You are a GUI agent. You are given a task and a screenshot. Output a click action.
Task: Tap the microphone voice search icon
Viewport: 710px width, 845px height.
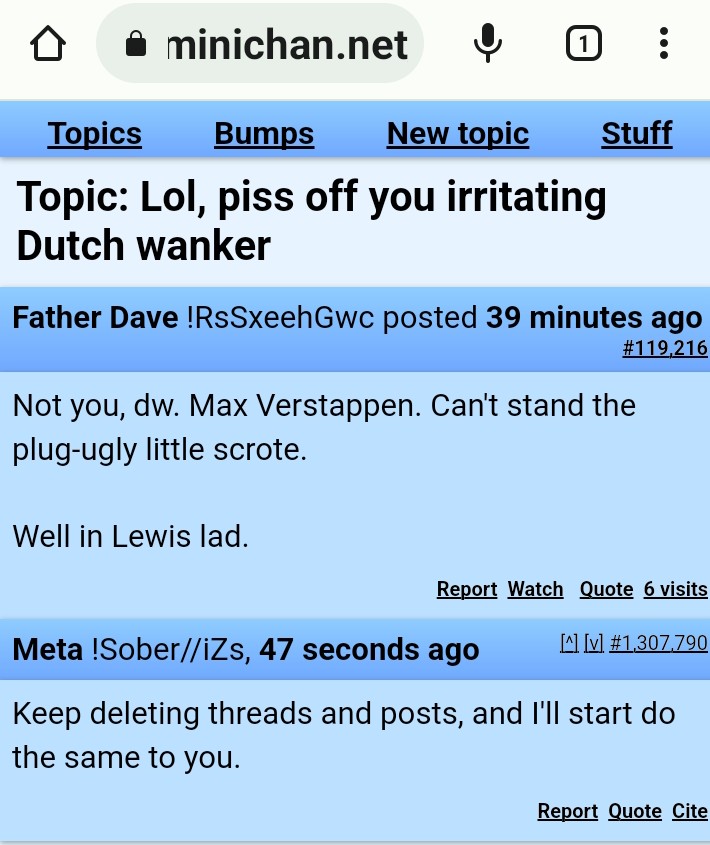pos(488,43)
